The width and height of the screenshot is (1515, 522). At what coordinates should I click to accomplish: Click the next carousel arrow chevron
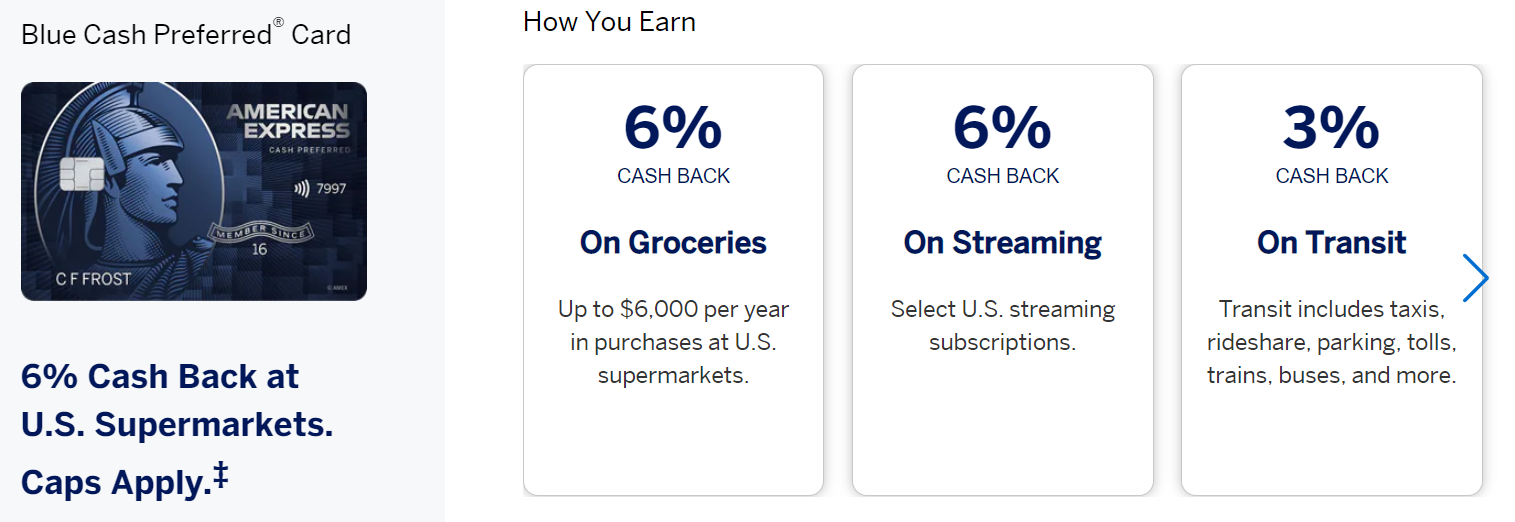(x=1475, y=278)
